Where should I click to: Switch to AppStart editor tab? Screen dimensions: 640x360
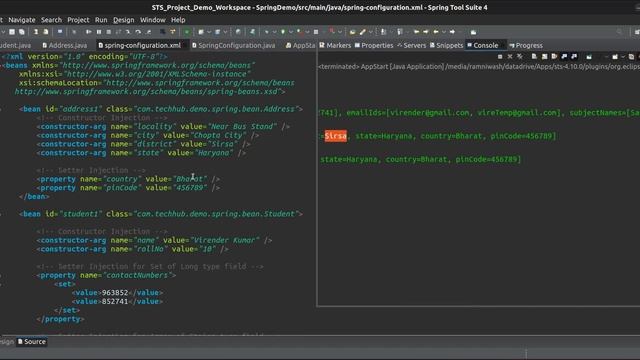coord(300,45)
